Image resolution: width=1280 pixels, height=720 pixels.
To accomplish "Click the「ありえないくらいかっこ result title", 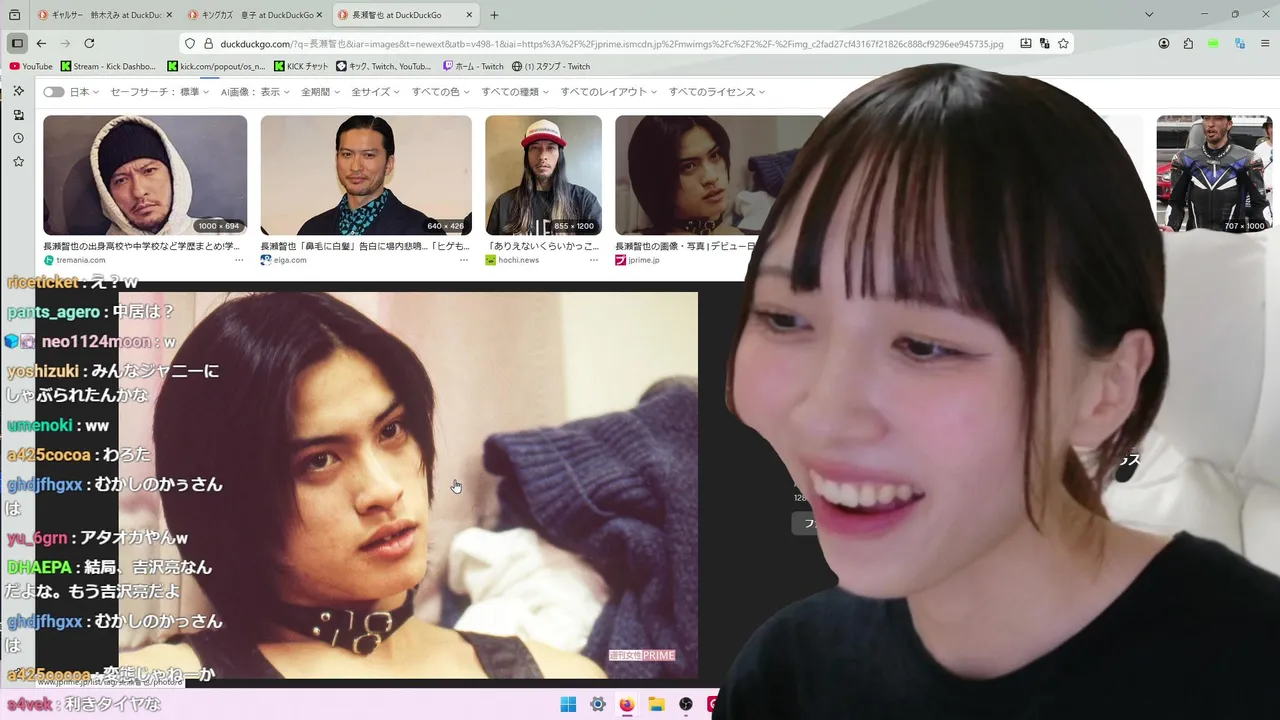I will (543, 246).
